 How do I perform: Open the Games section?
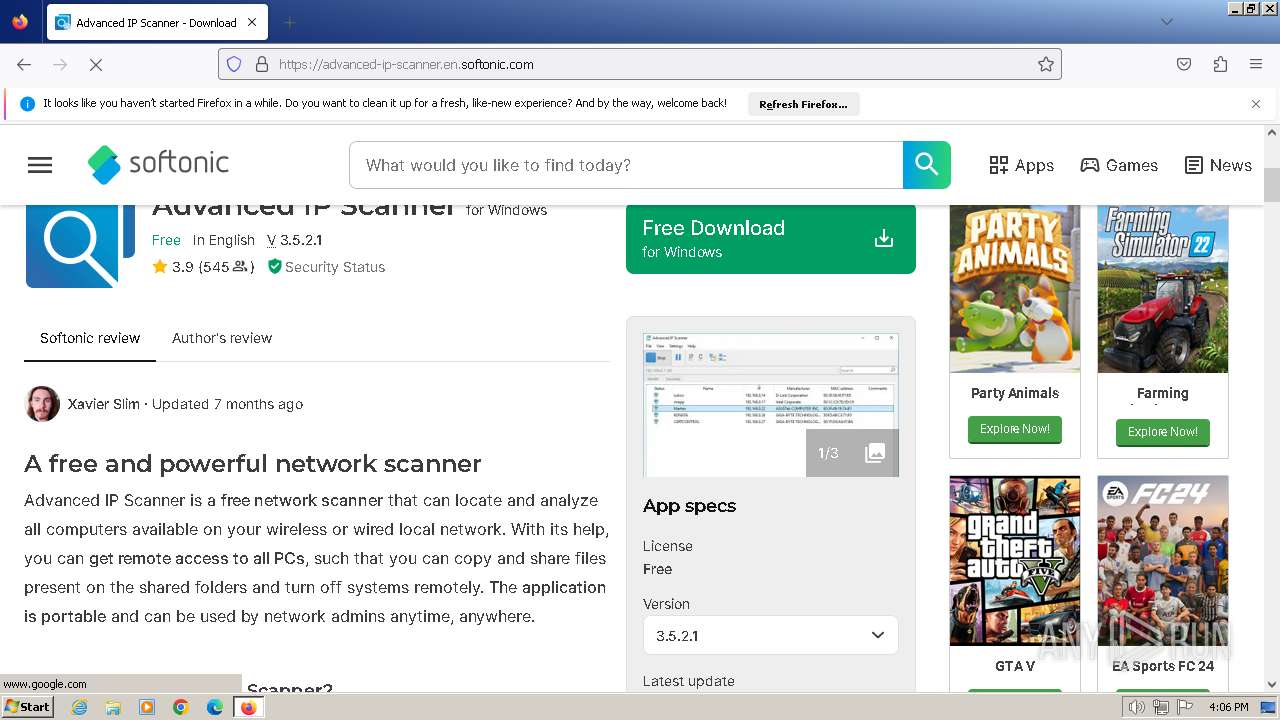pos(1119,165)
